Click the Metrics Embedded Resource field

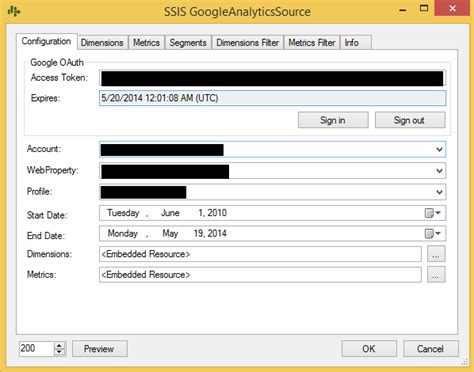[x=260, y=275]
